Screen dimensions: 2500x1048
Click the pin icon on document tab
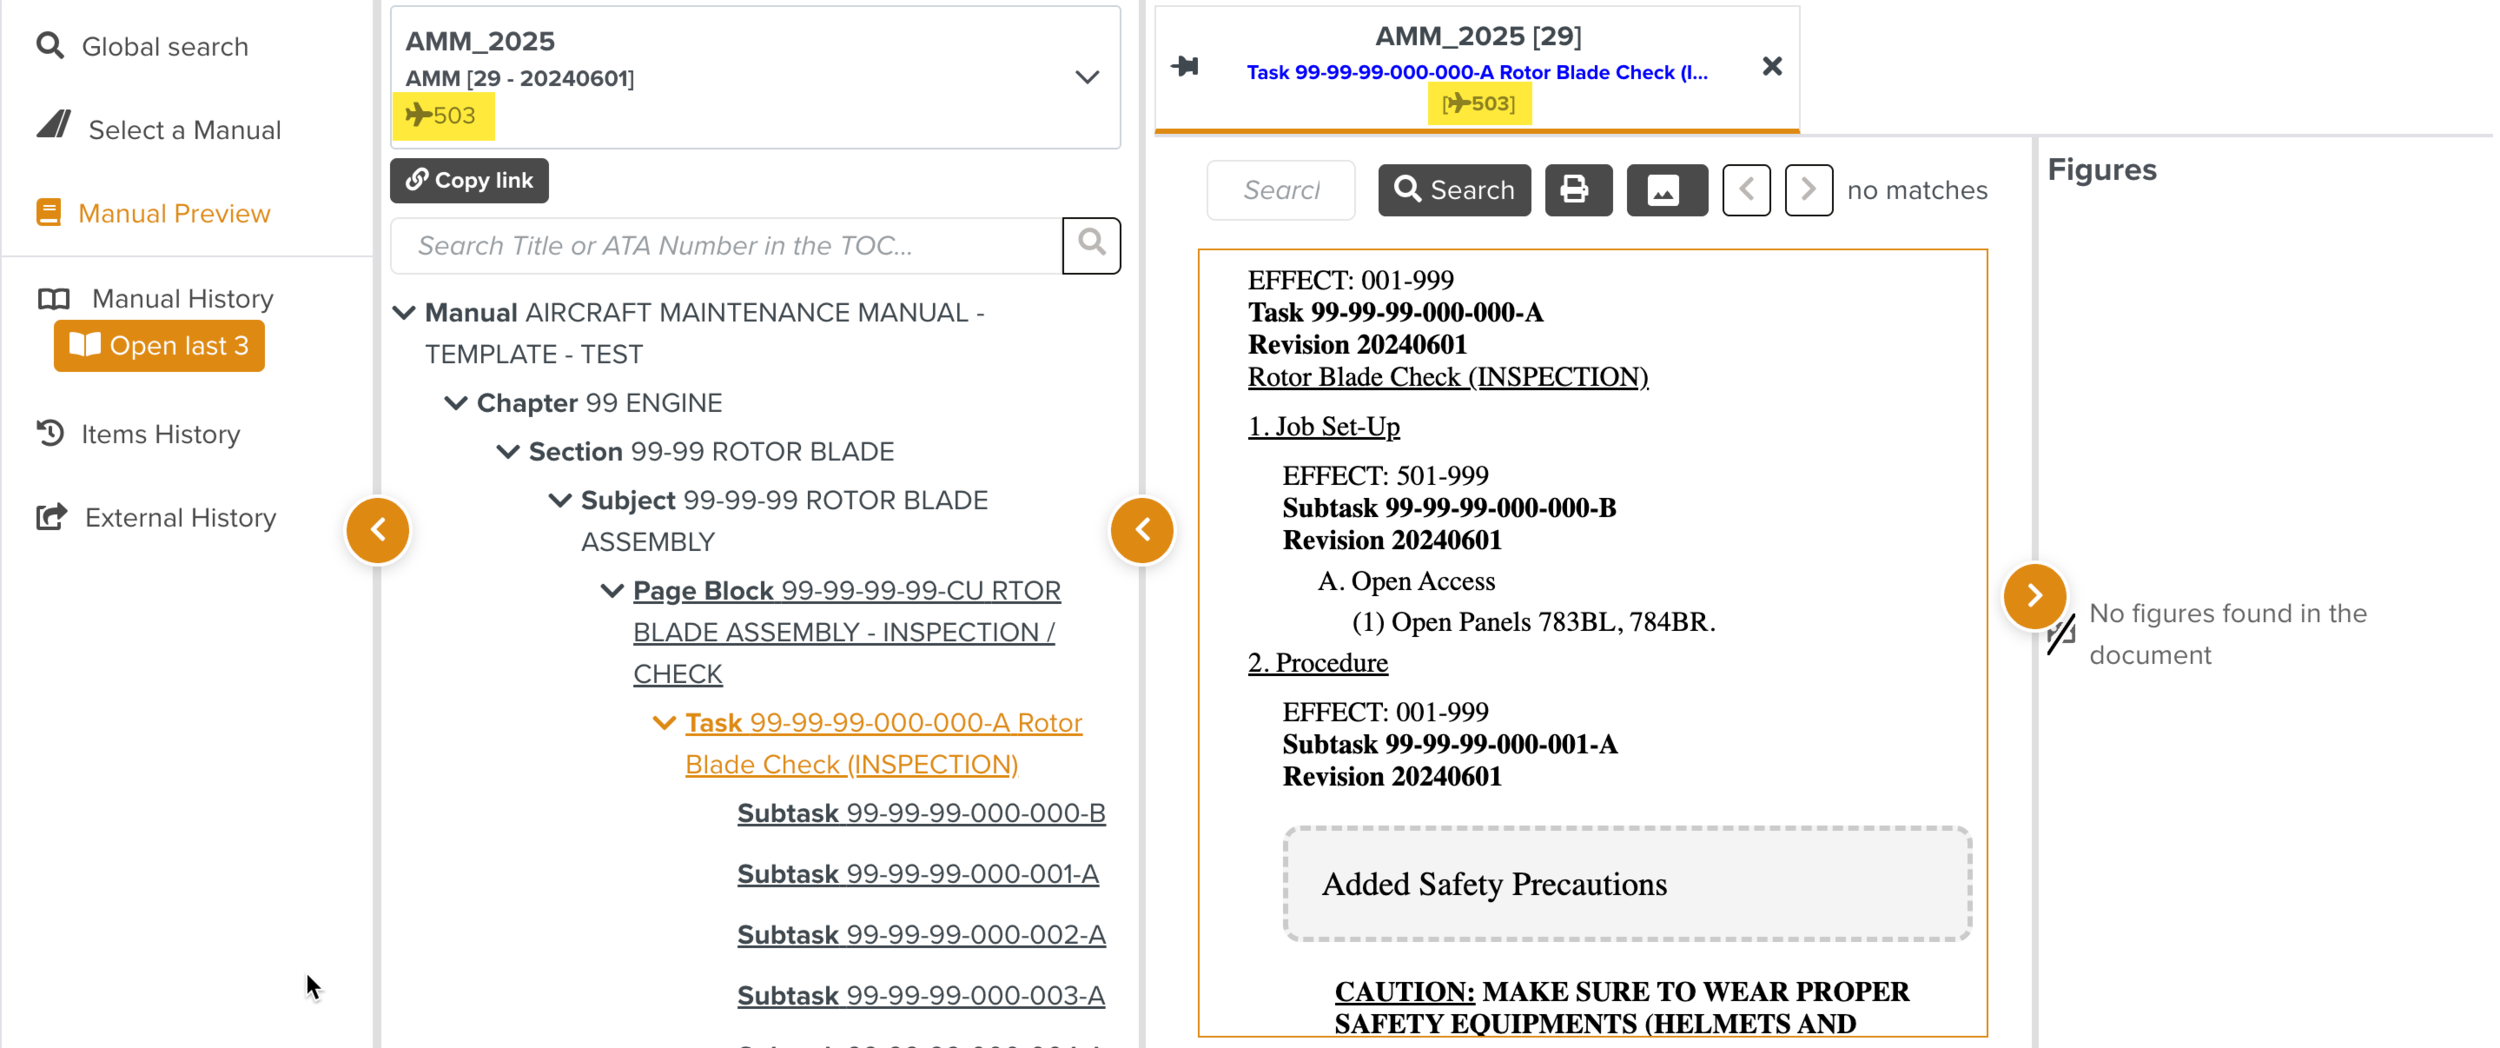pyautogui.click(x=1185, y=67)
